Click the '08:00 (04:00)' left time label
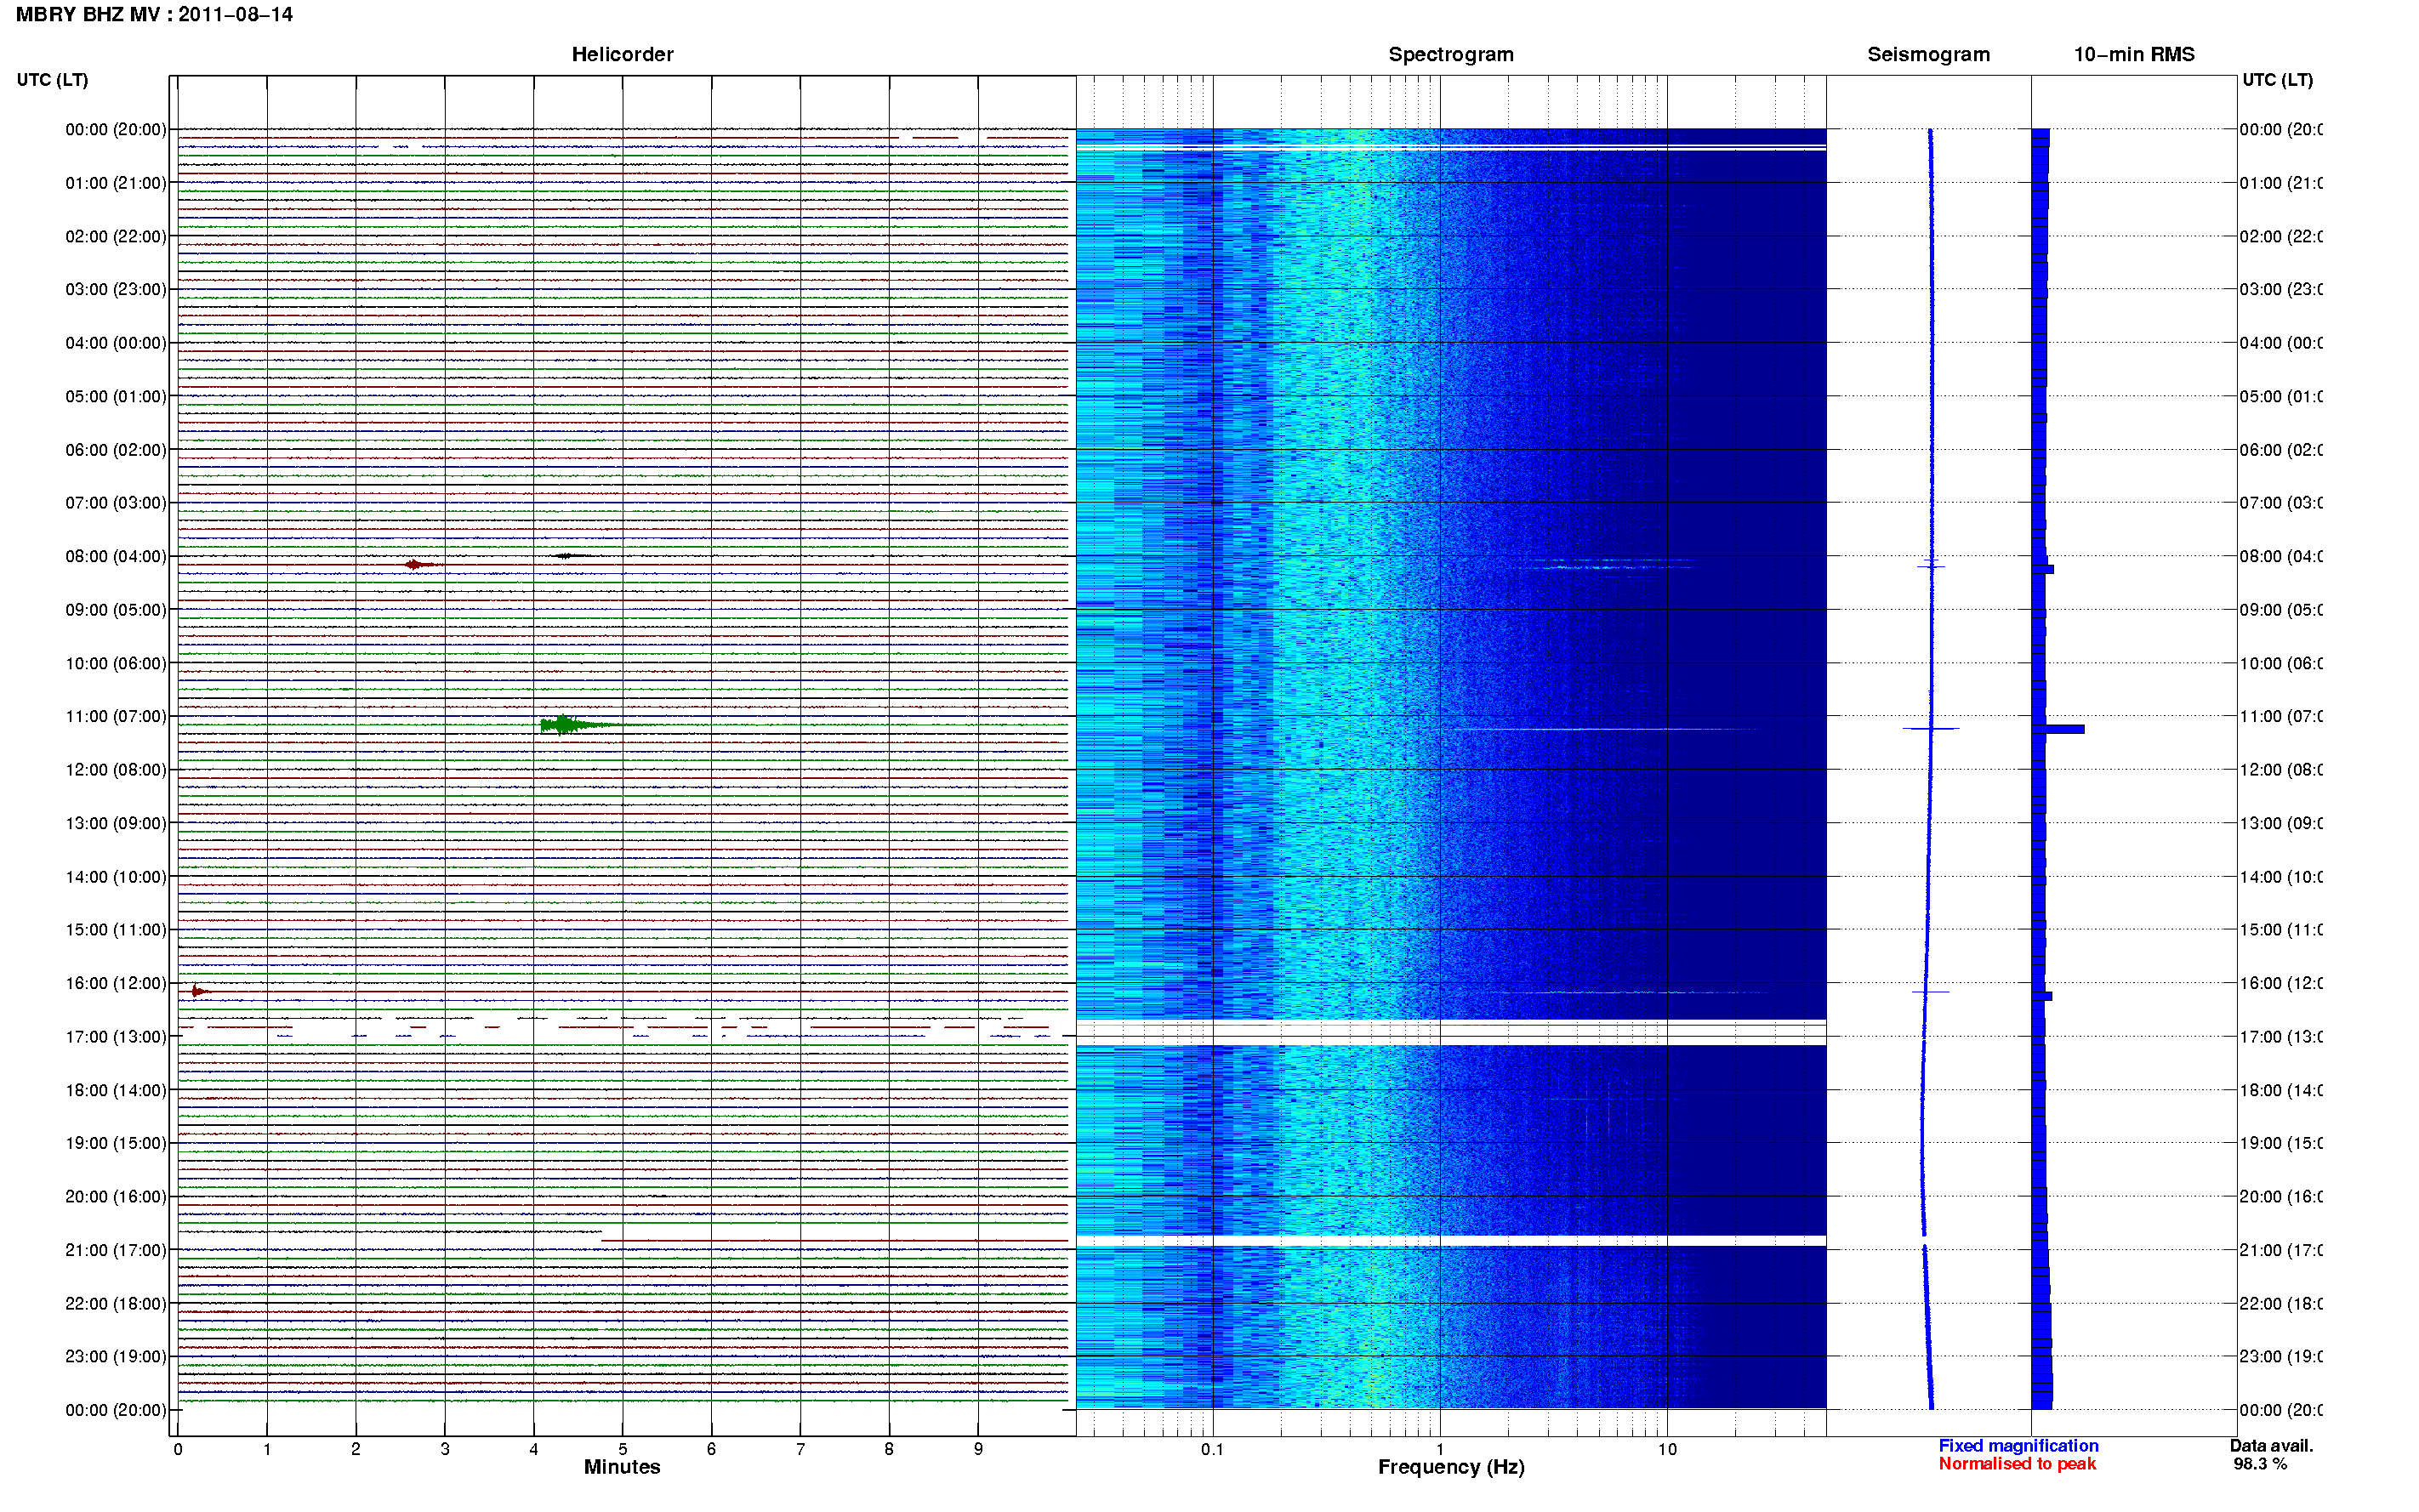This screenshot has height=1512, width=2419. click(x=116, y=556)
